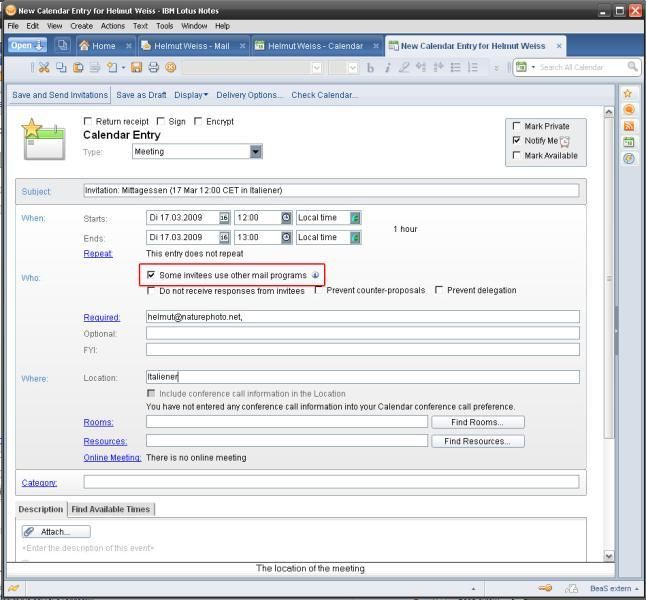Open the end time clock picker
The height and width of the screenshot is (600, 646).
[286, 237]
